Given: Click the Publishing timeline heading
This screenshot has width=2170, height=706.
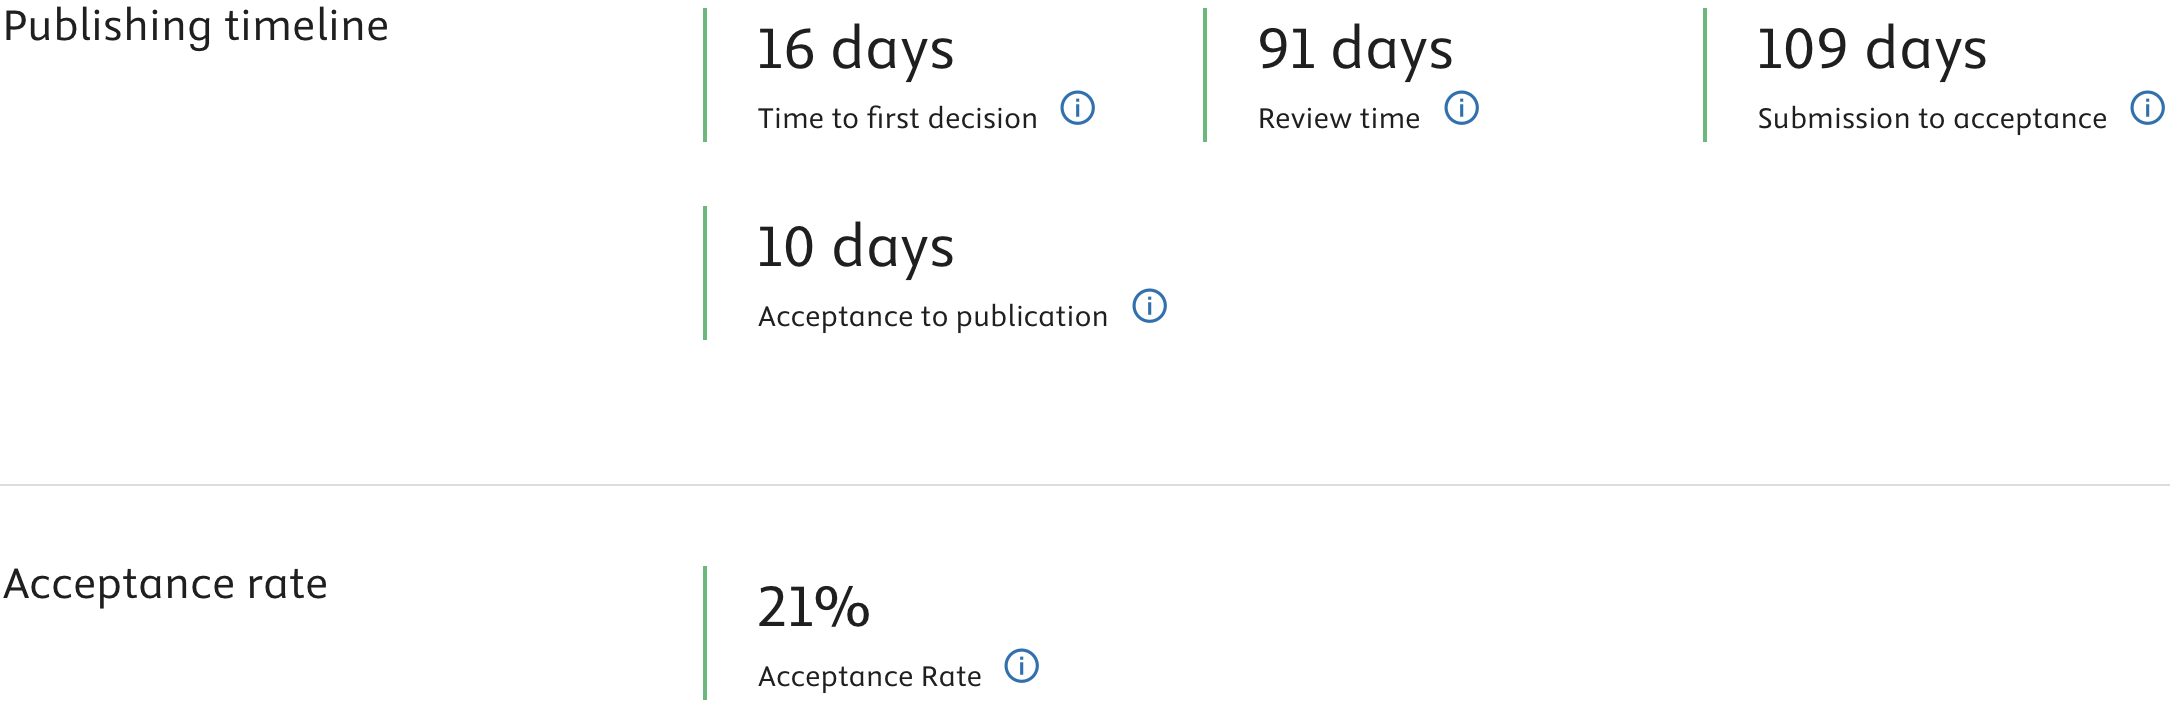Looking at the screenshot, I should [196, 26].
